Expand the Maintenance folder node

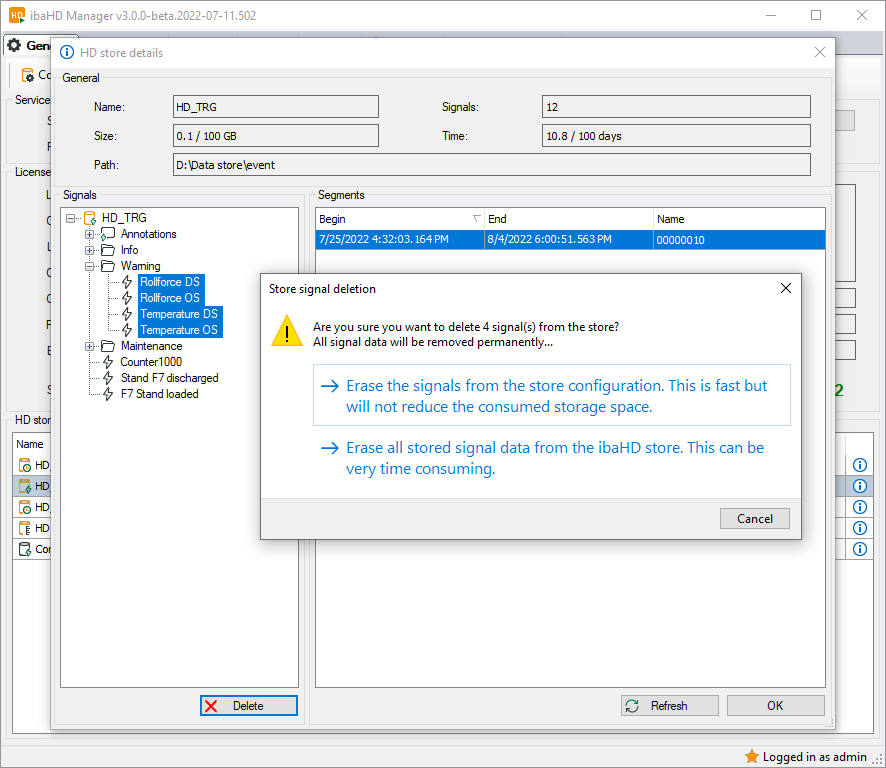89,346
